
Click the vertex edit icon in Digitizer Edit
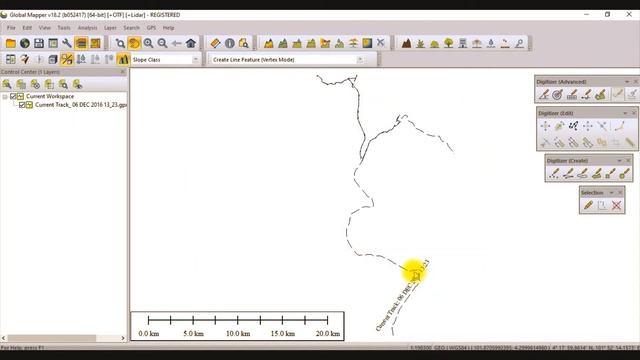coord(573,126)
